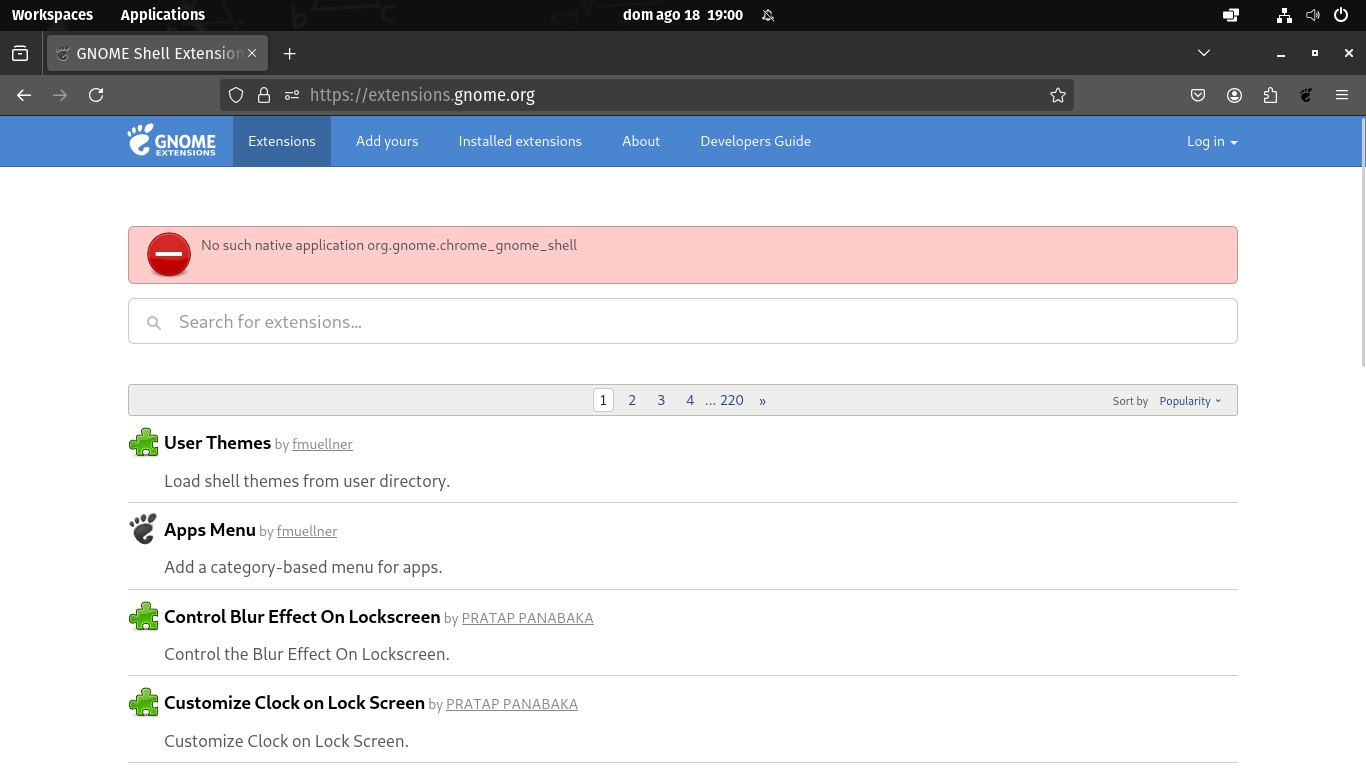Open the Save to Pocket icon
Image resolution: width=1366 pixels, height=768 pixels.
point(1198,95)
